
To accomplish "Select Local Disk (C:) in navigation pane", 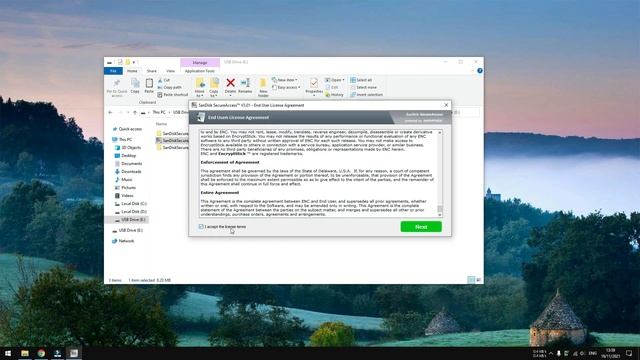I will click(x=131, y=204).
